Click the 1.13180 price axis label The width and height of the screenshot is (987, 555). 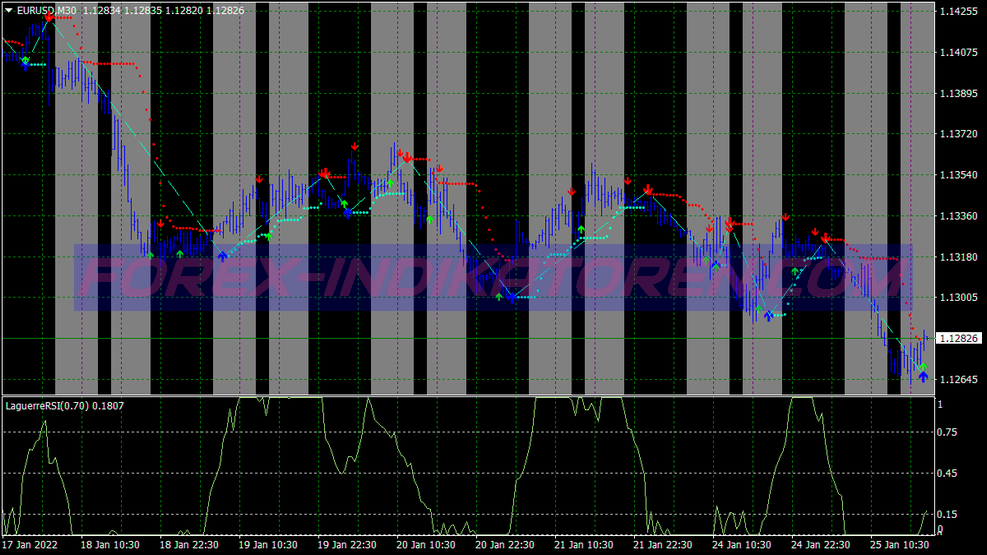click(x=959, y=257)
